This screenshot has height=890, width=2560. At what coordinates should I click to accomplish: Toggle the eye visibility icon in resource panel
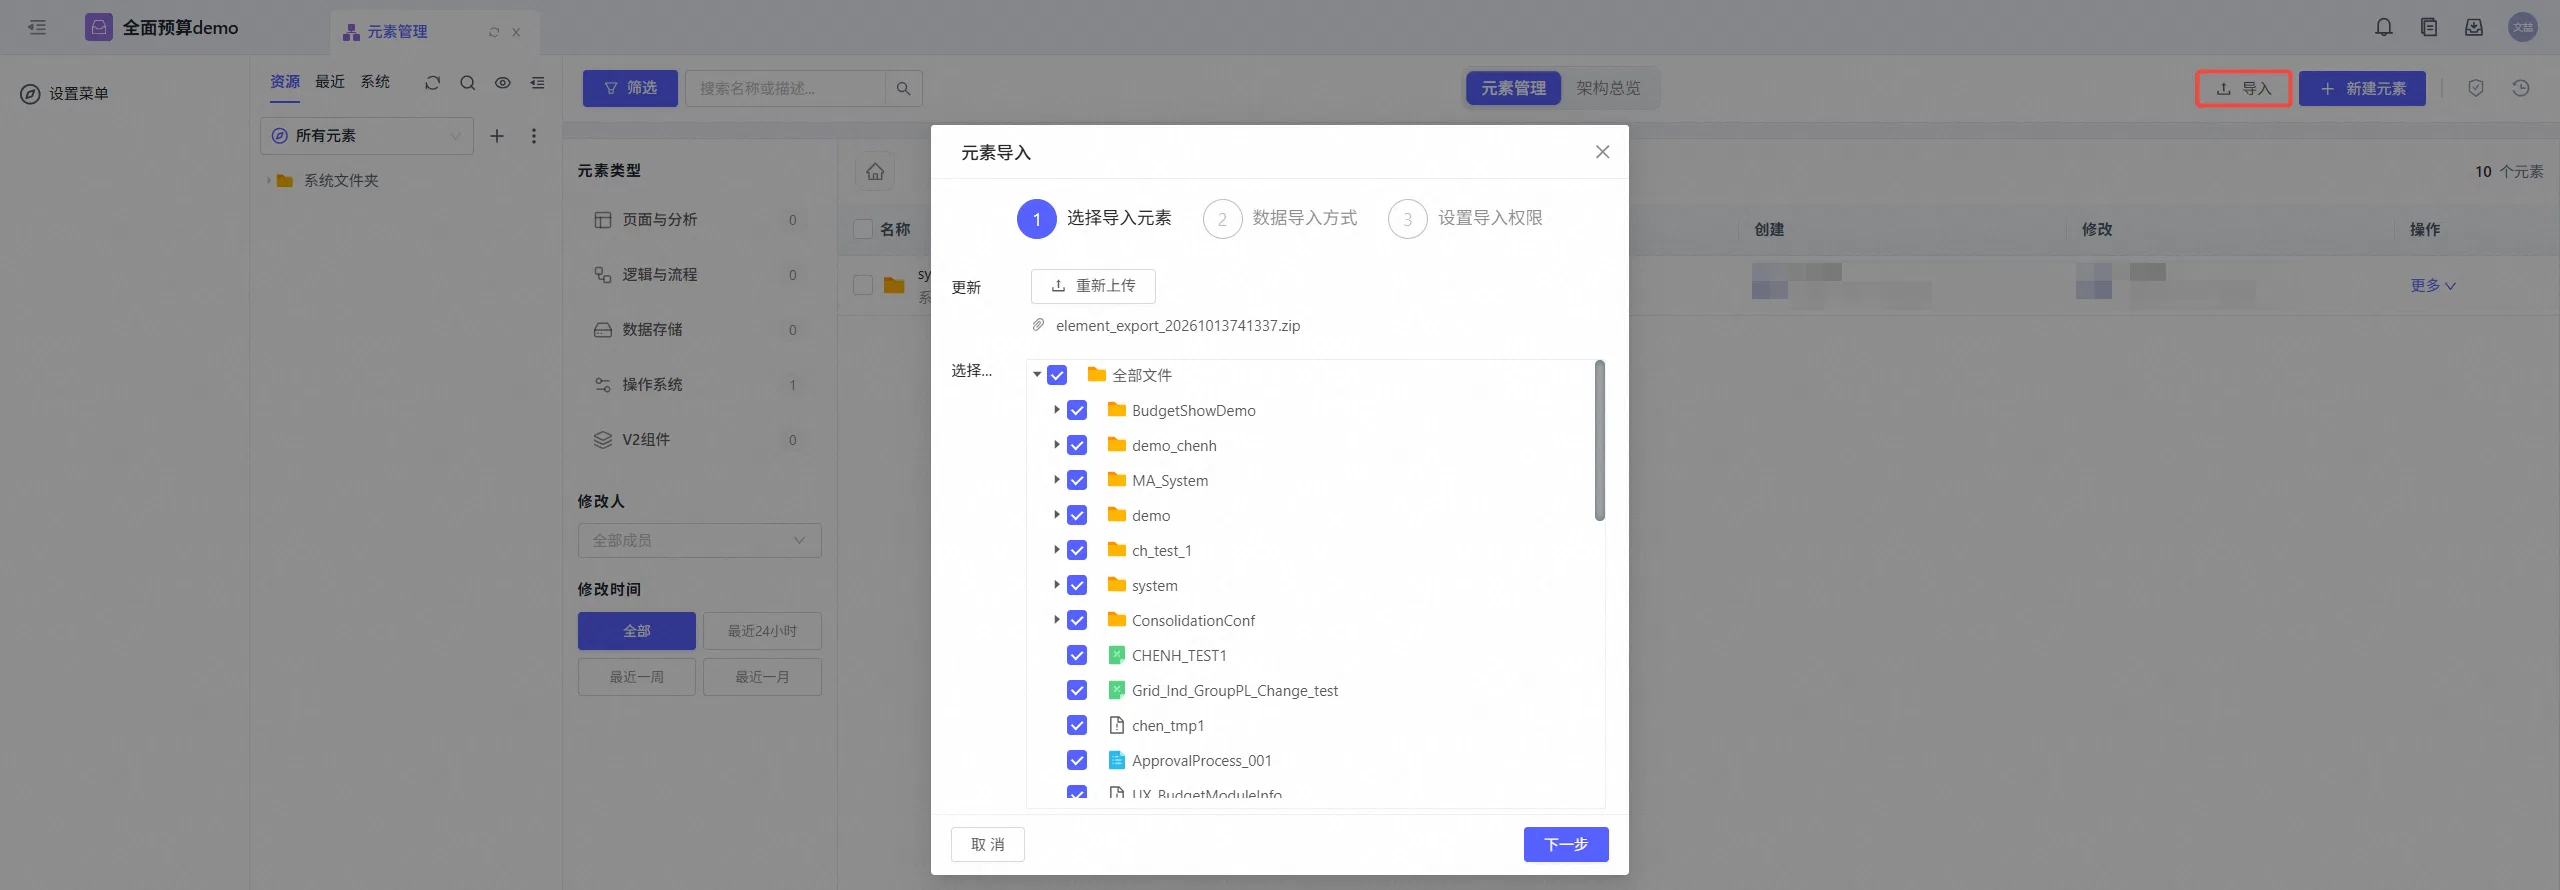[x=502, y=83]
